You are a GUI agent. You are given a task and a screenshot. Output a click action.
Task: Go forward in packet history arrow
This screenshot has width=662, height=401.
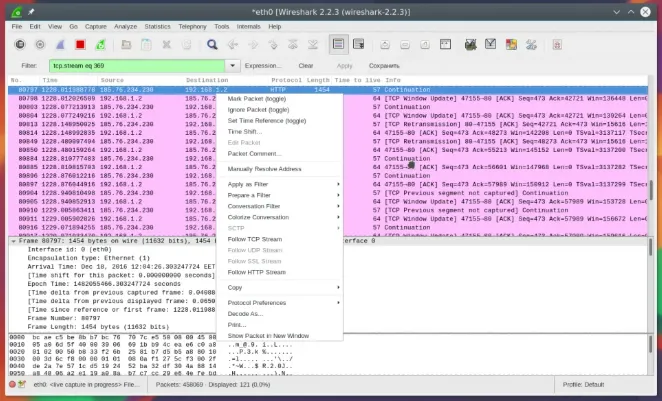pos(252,44)
